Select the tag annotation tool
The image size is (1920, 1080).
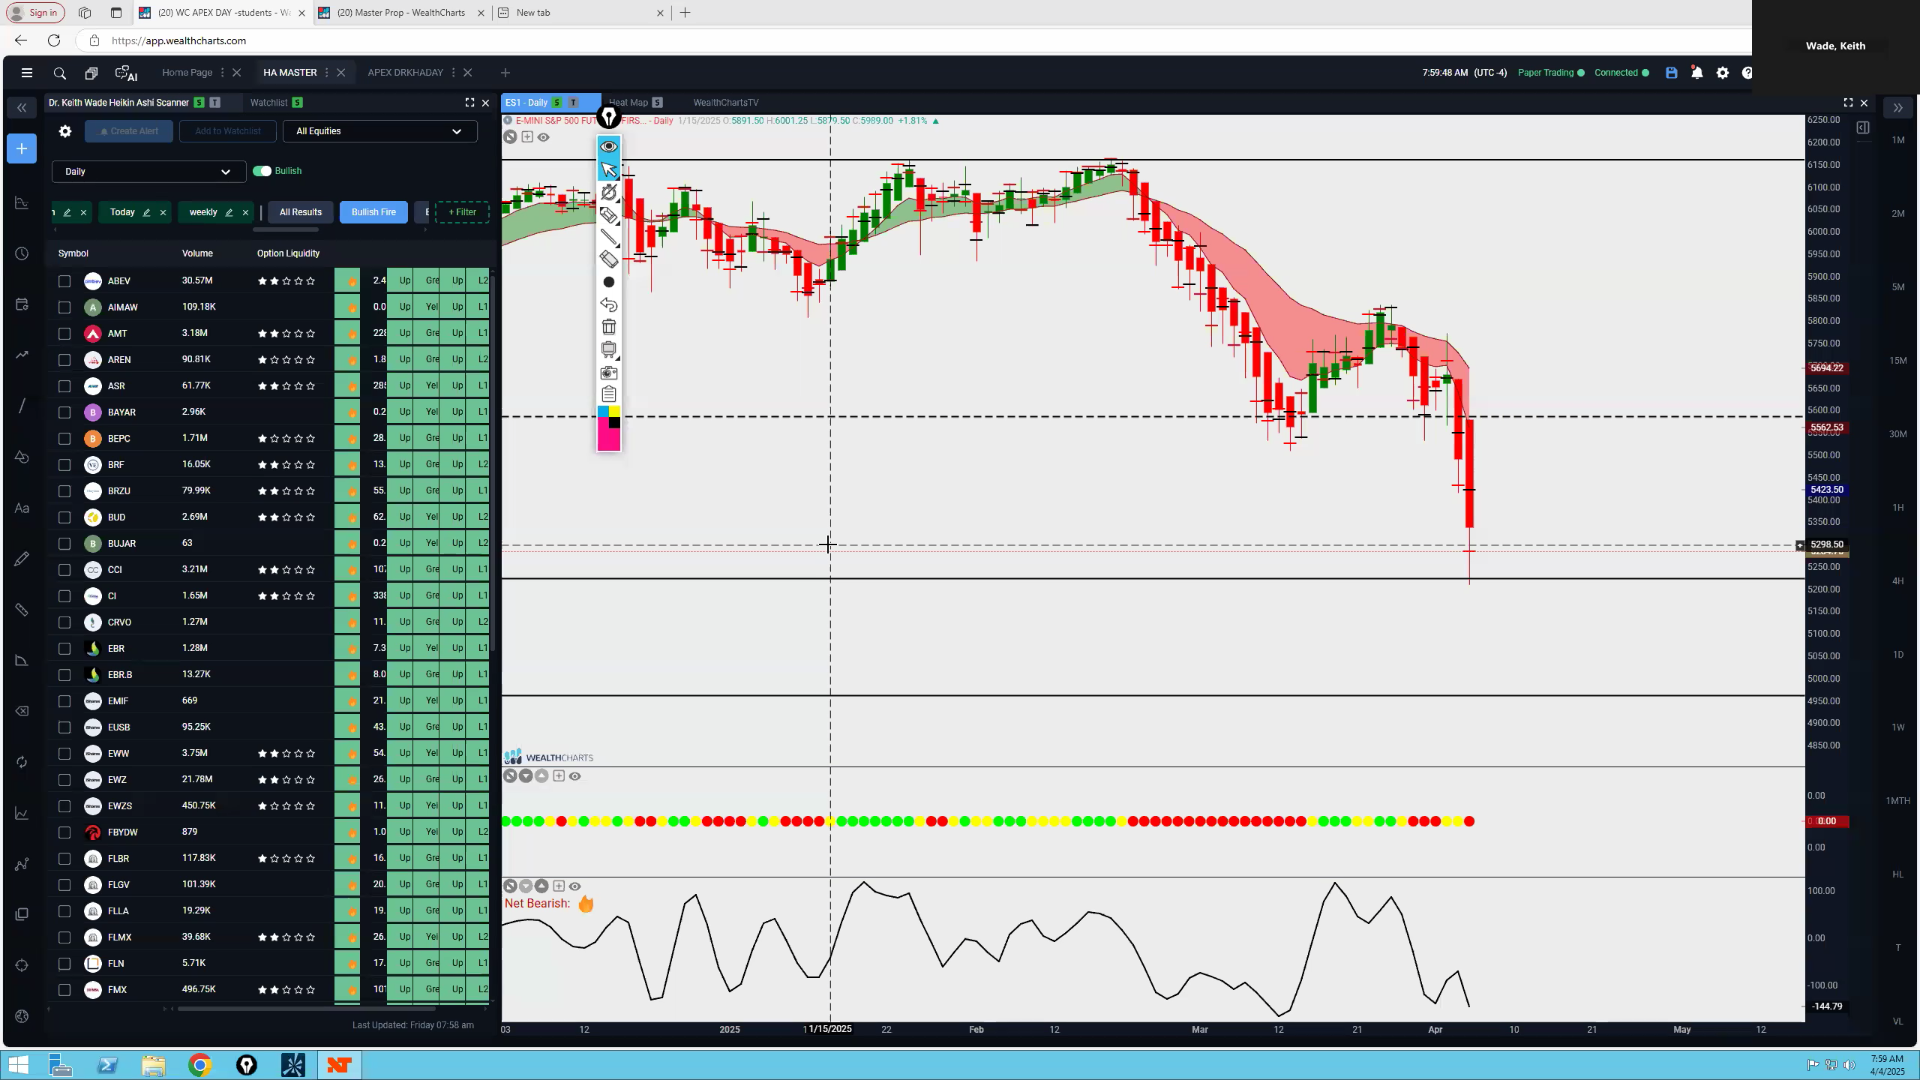pyautogui.click(x=609, y=215)
